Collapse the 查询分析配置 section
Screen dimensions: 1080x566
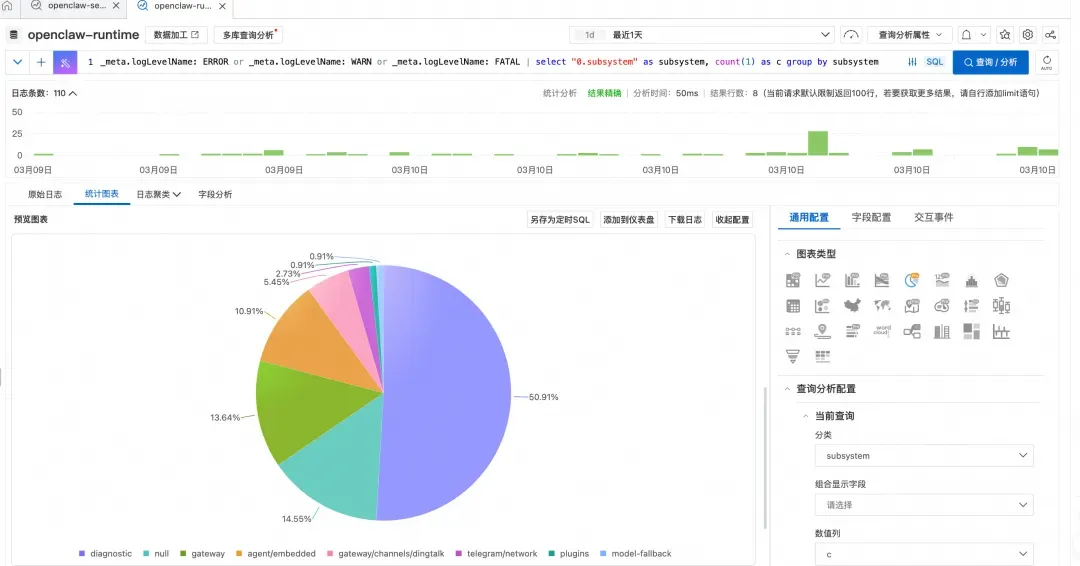(x=787, y=389)
